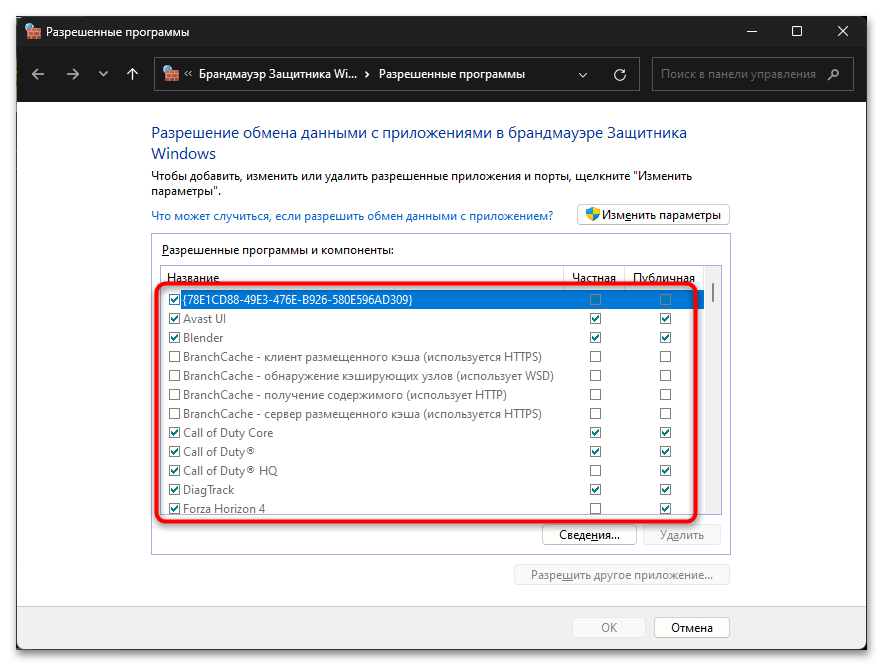This screenshot has height=666, width=883.
Task: Refresh the current page
Action: tap(620, 74)
